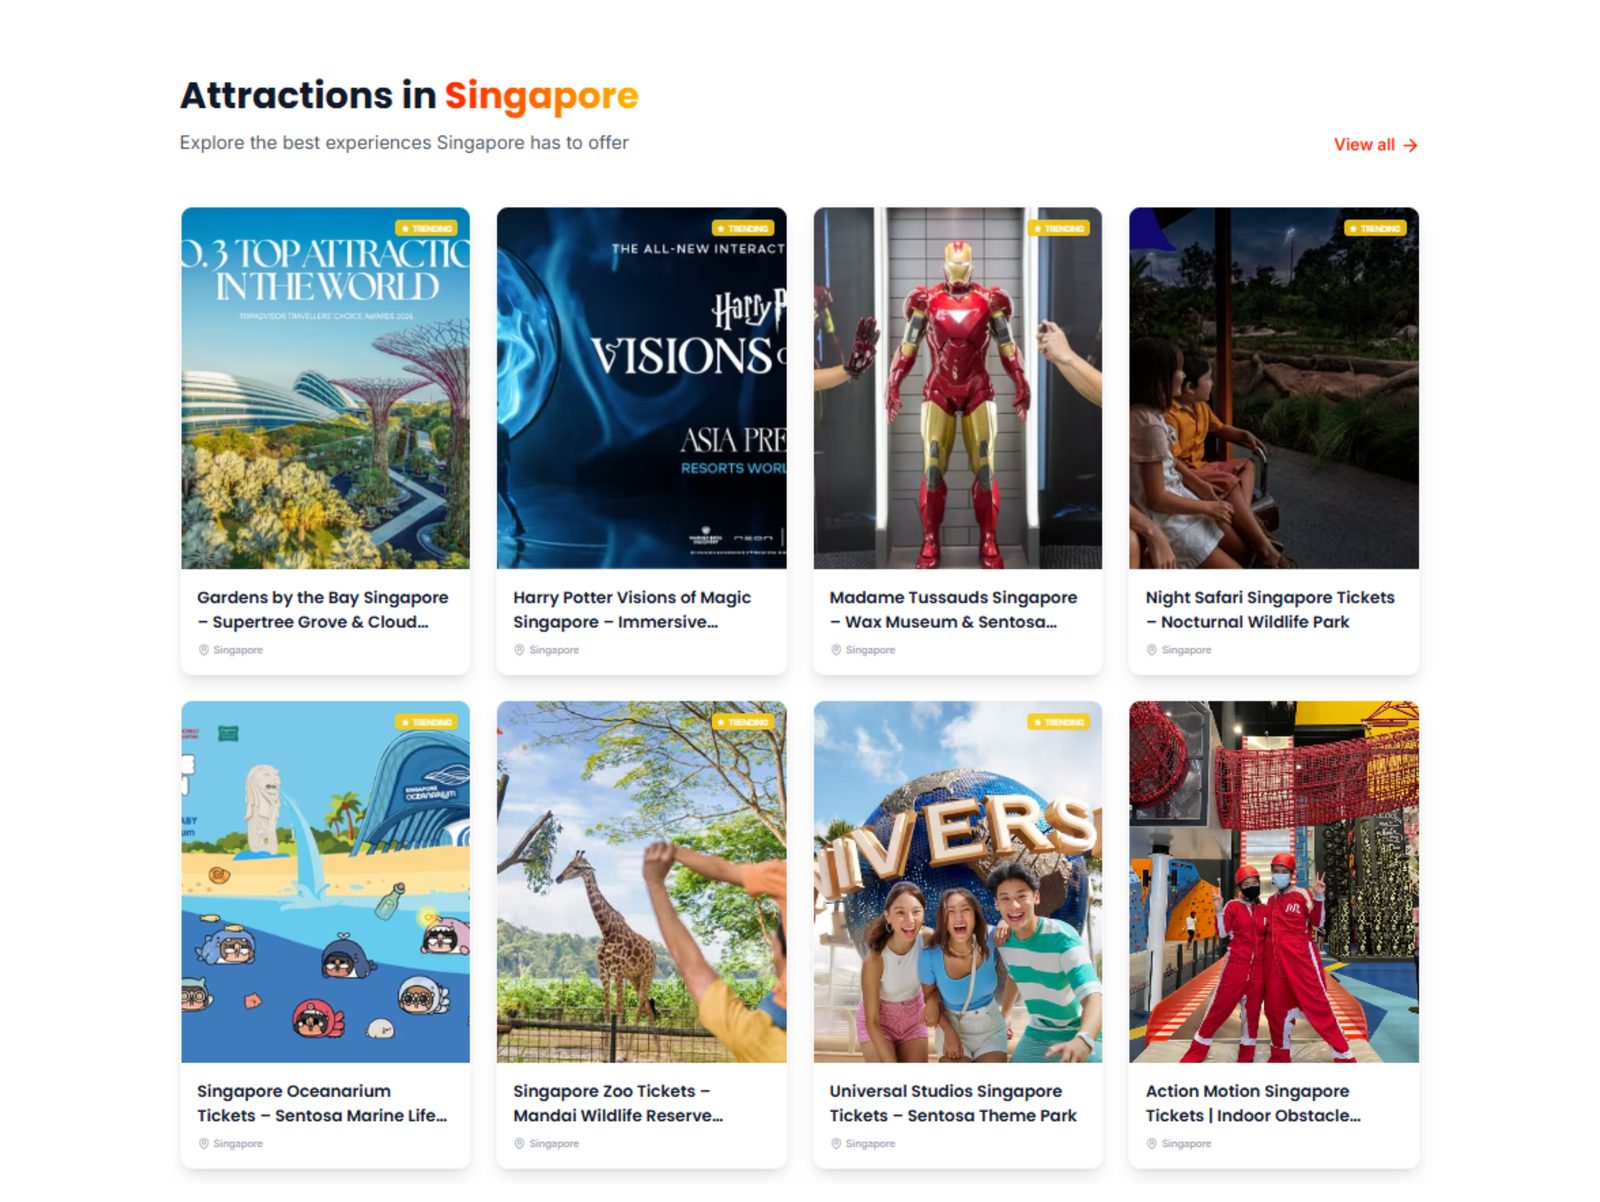Screen dimensions: 1600x1202
Task: Open the Singapore Zoo giraffe image
Action: (641, 882)
